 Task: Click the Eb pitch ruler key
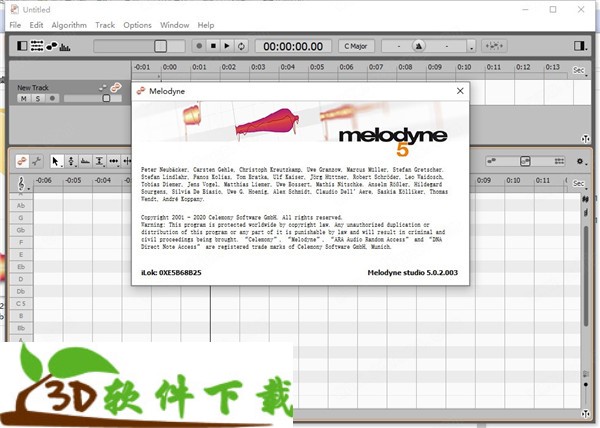[21, 267]
